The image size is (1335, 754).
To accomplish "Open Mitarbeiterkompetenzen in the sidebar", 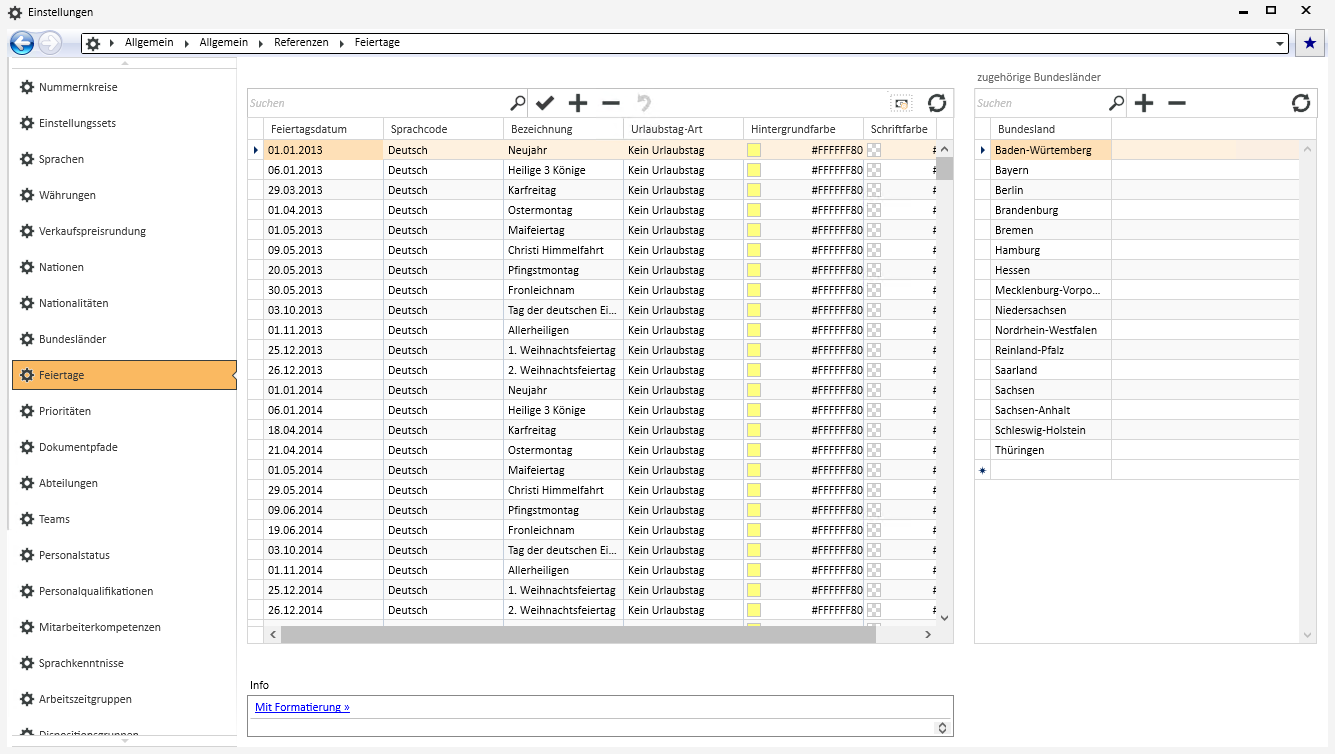I will (124, 627).
